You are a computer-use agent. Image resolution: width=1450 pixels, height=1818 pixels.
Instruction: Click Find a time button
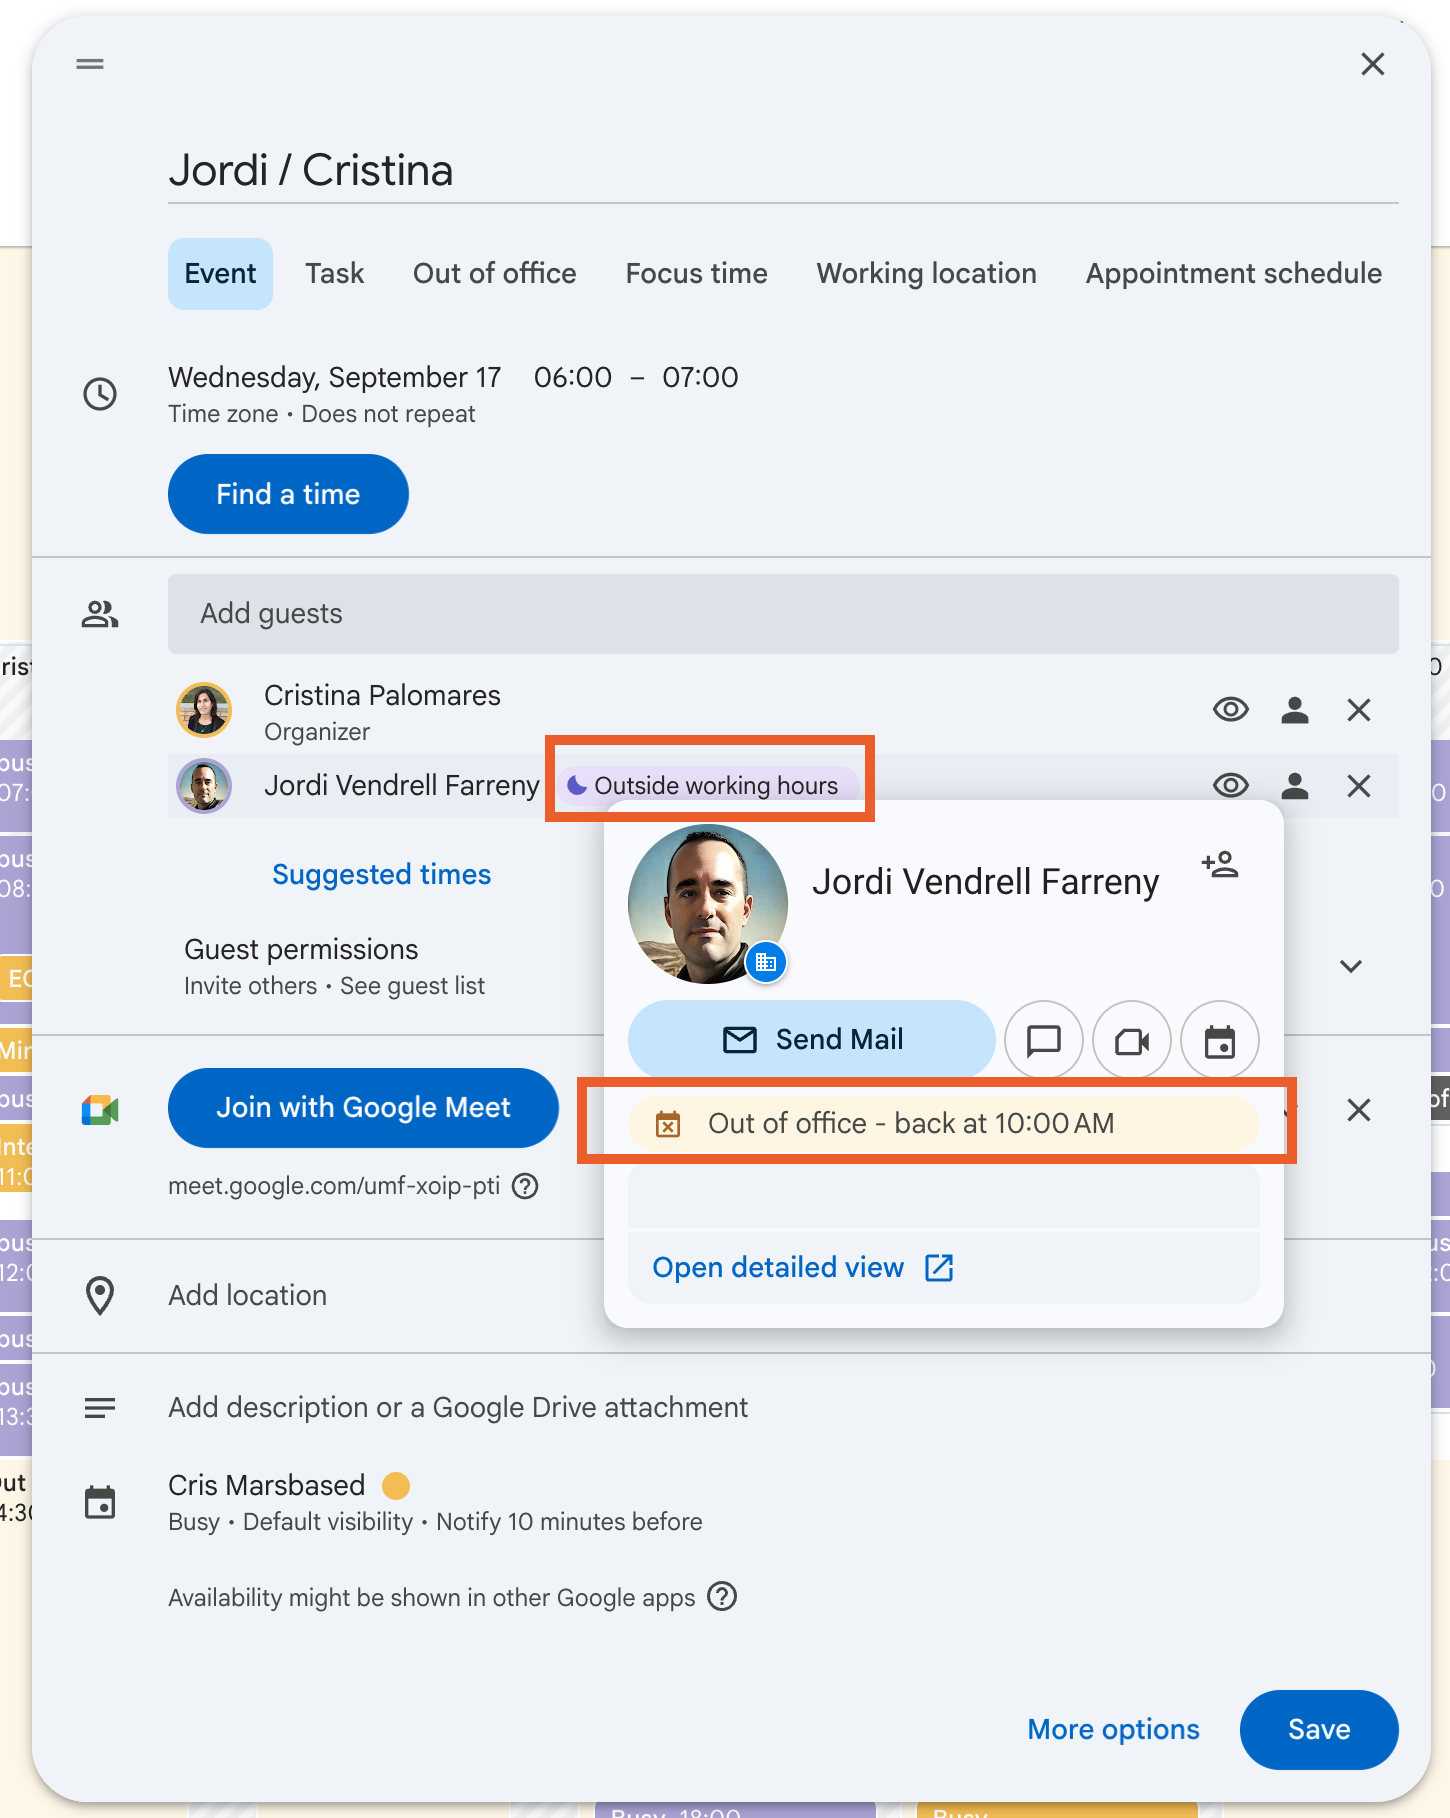tap(288, 494)
